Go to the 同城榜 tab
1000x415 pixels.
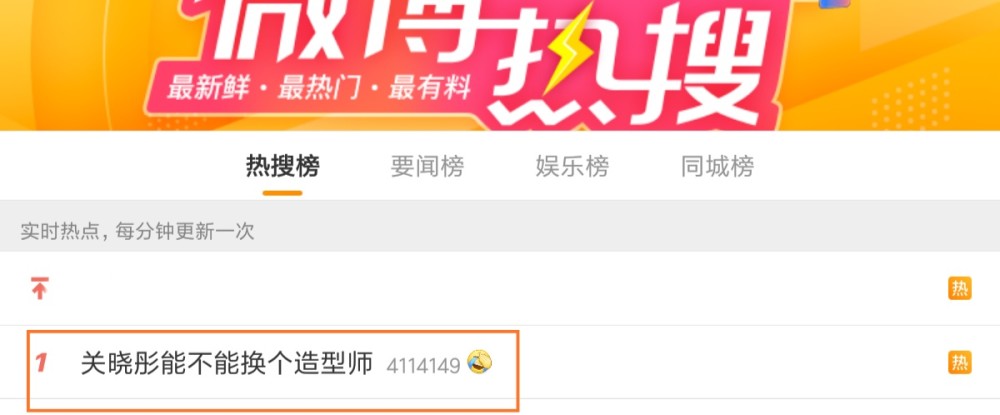pos(717,167)
